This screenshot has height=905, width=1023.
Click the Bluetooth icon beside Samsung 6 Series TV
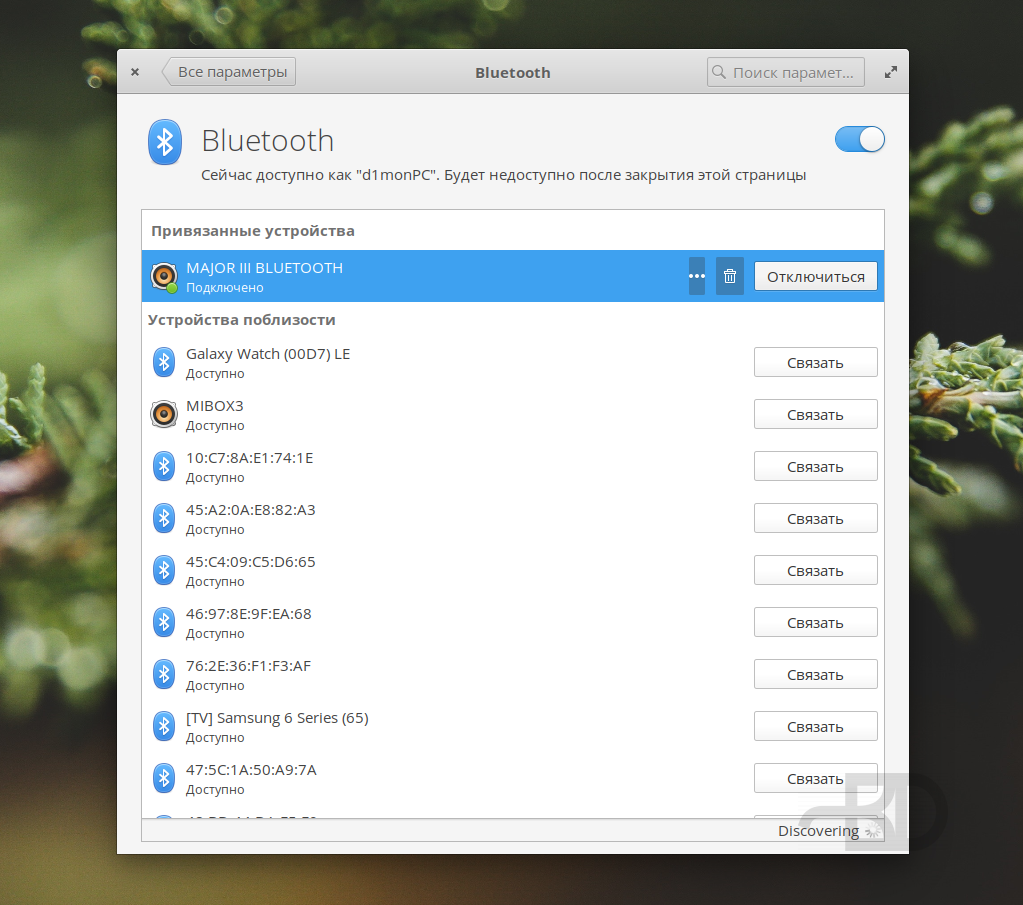pos(164,726)
